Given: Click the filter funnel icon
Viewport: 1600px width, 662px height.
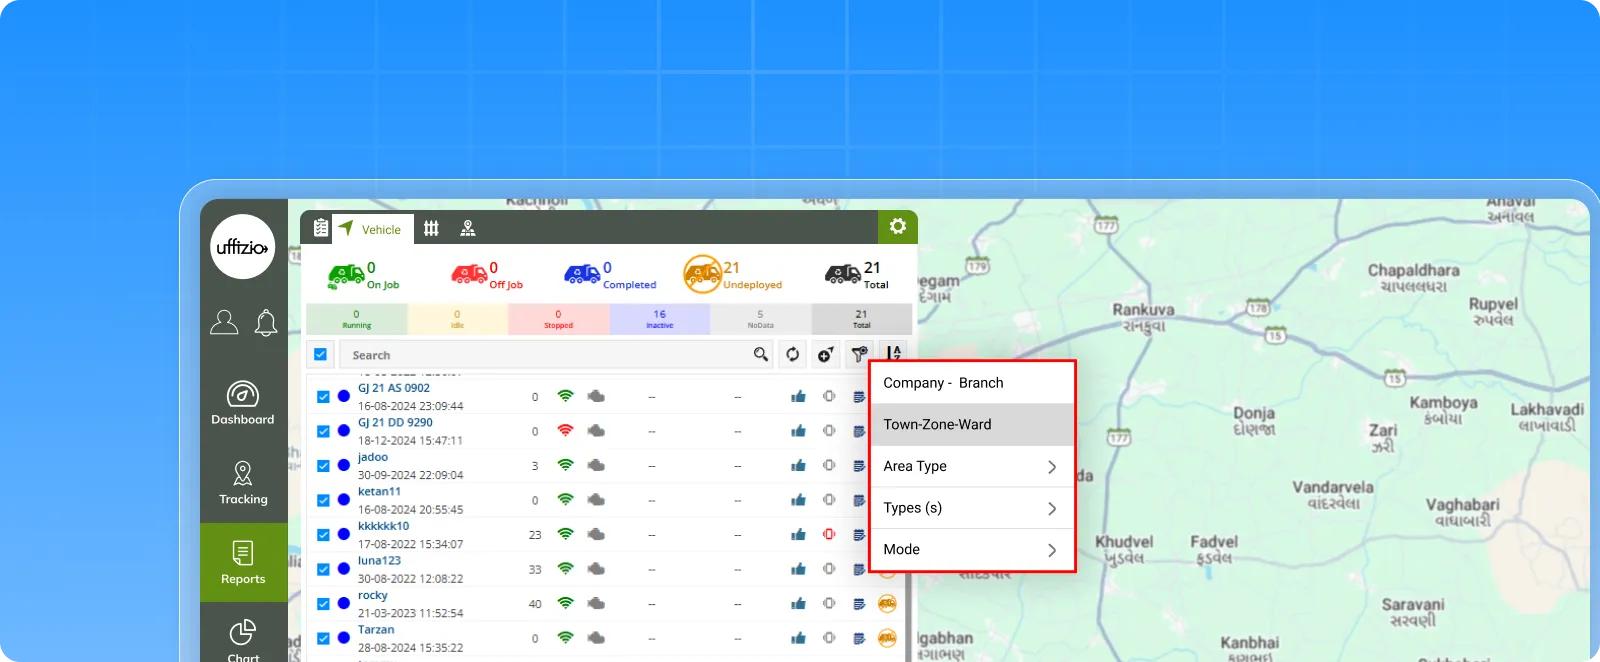Looking at the screenshot, I should [x=858, y=354].
